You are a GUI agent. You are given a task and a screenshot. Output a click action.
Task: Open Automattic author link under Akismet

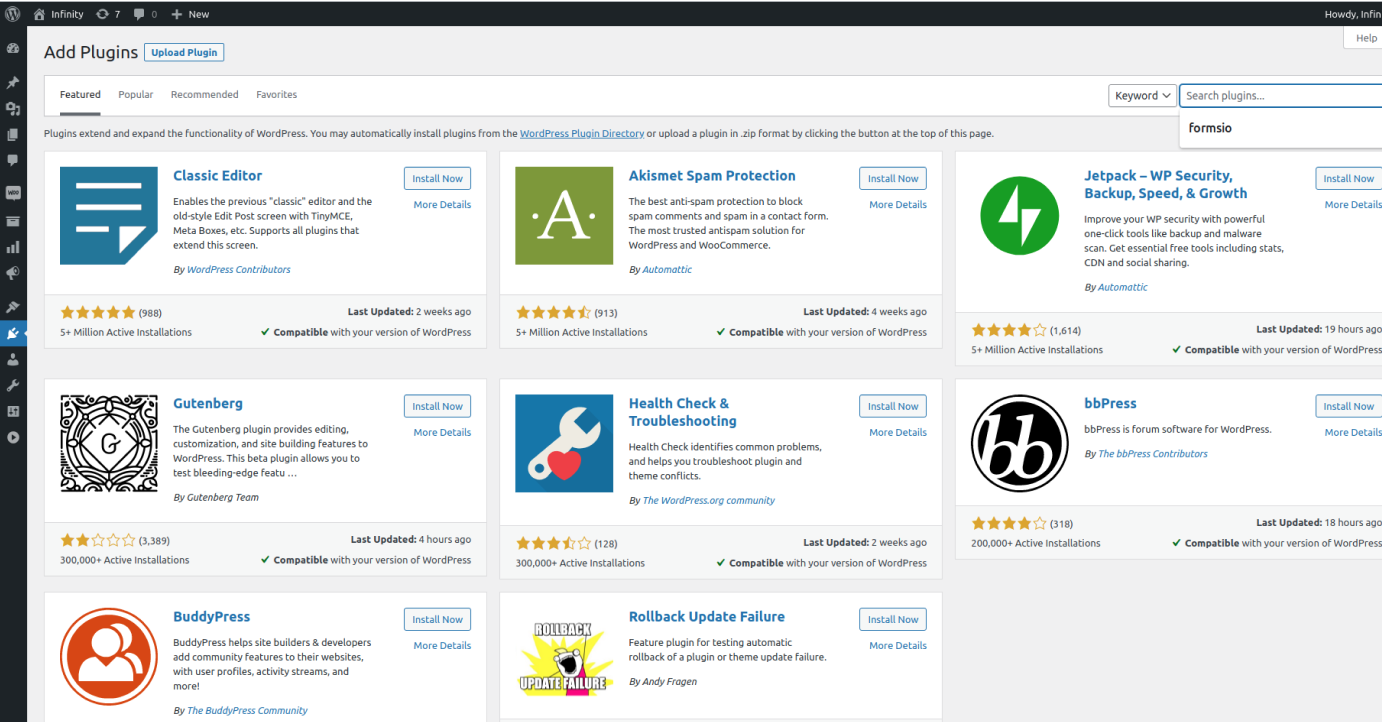pos(667,269)
